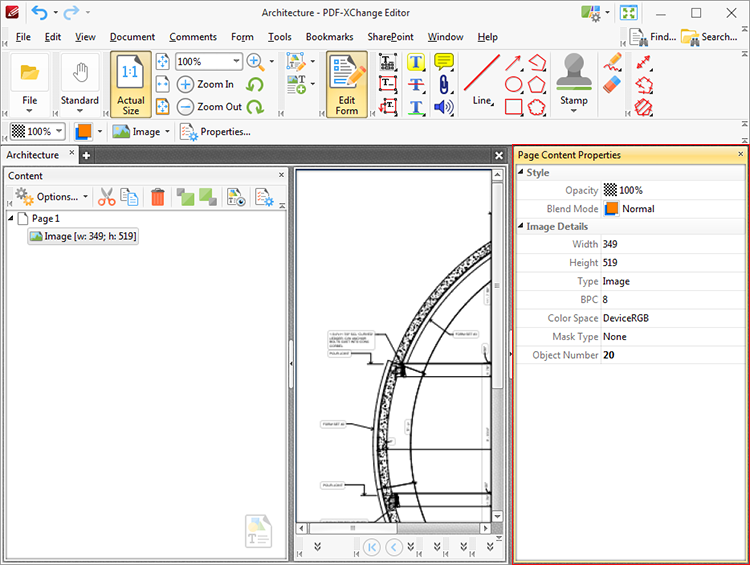Open the Document menu
This screenshot has width=750, height=565.
tap(132, 37)
